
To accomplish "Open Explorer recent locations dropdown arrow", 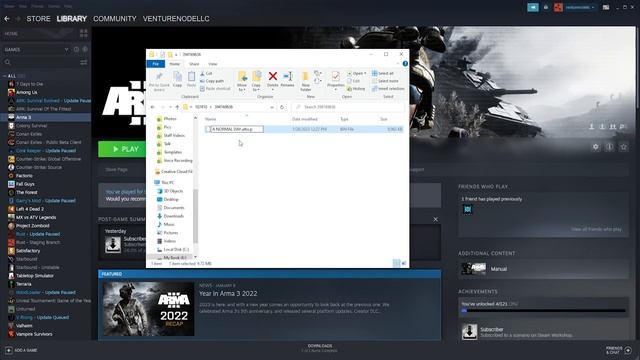I will [x=170, y=107].
